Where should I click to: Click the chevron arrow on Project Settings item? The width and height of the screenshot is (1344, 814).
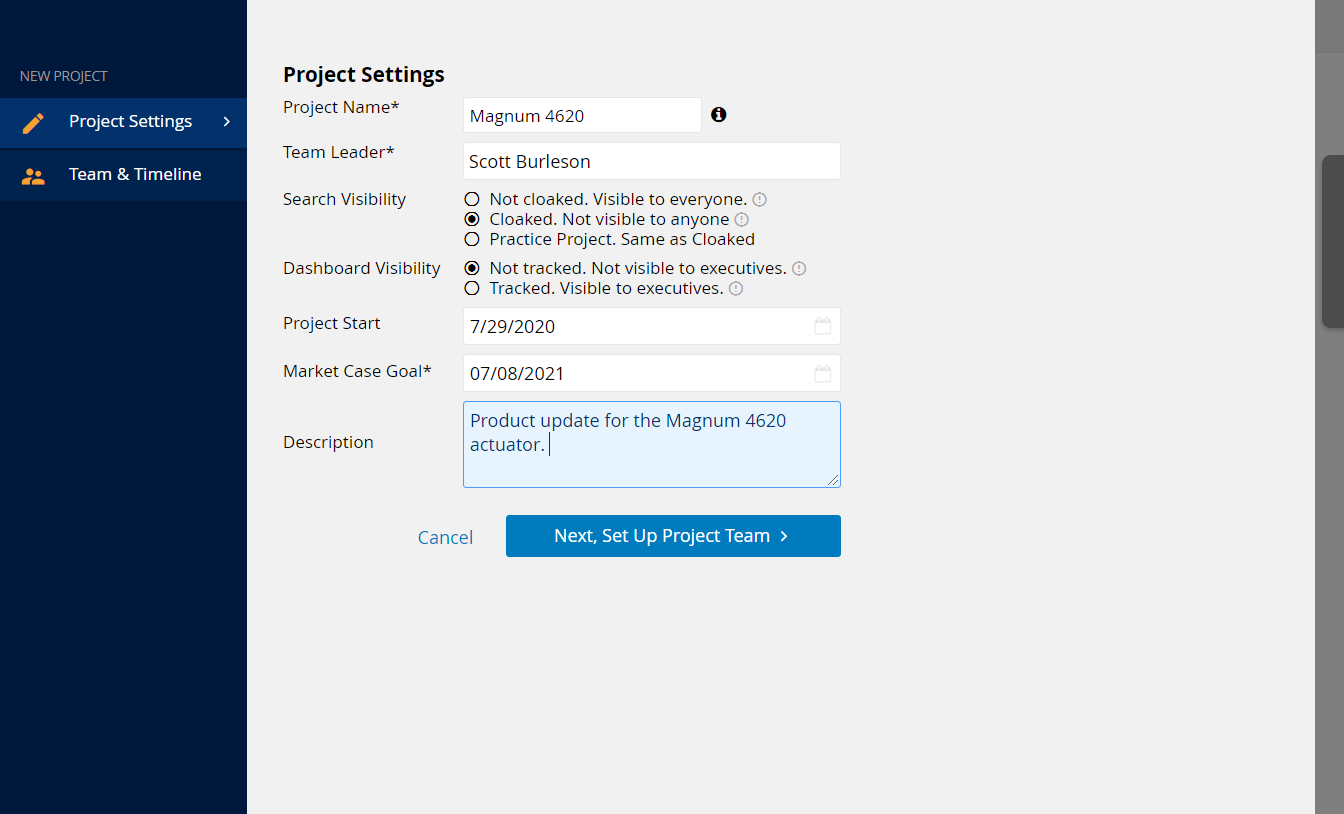click(227, 122)
